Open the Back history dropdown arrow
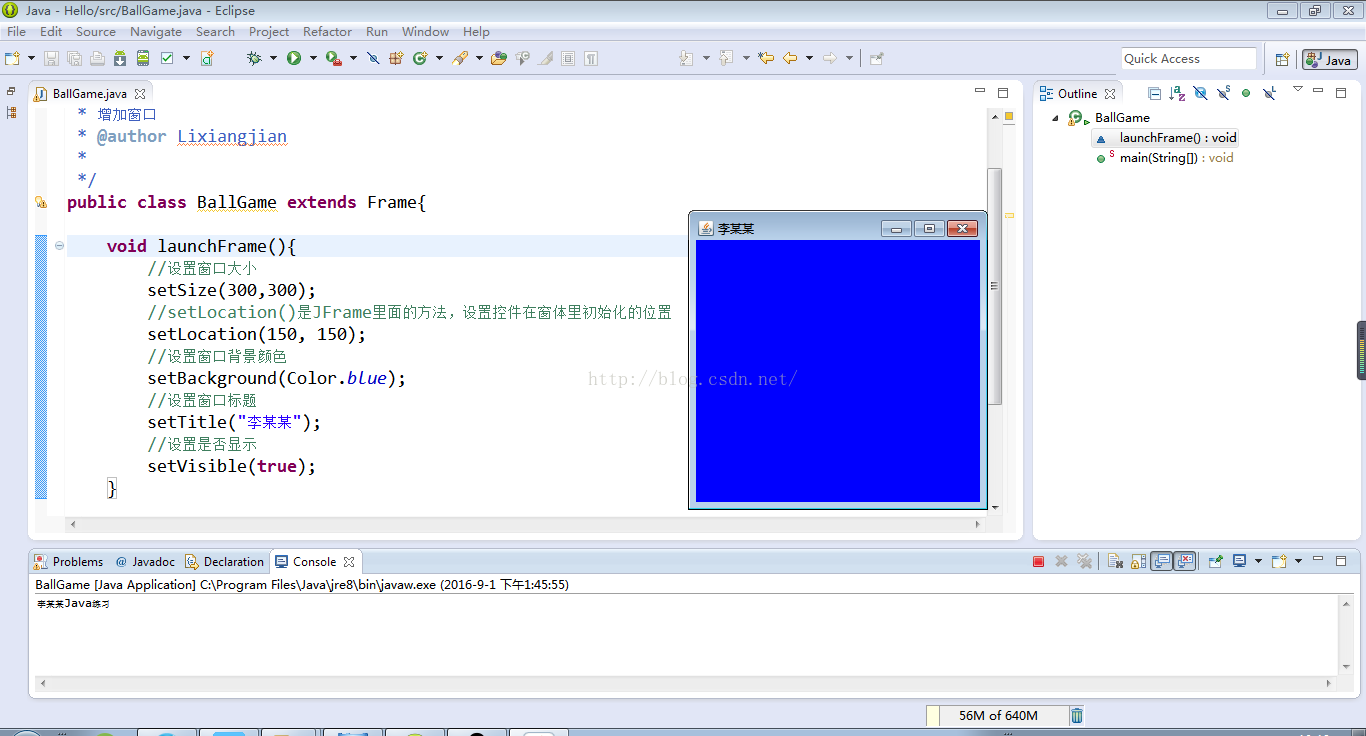 809,58
